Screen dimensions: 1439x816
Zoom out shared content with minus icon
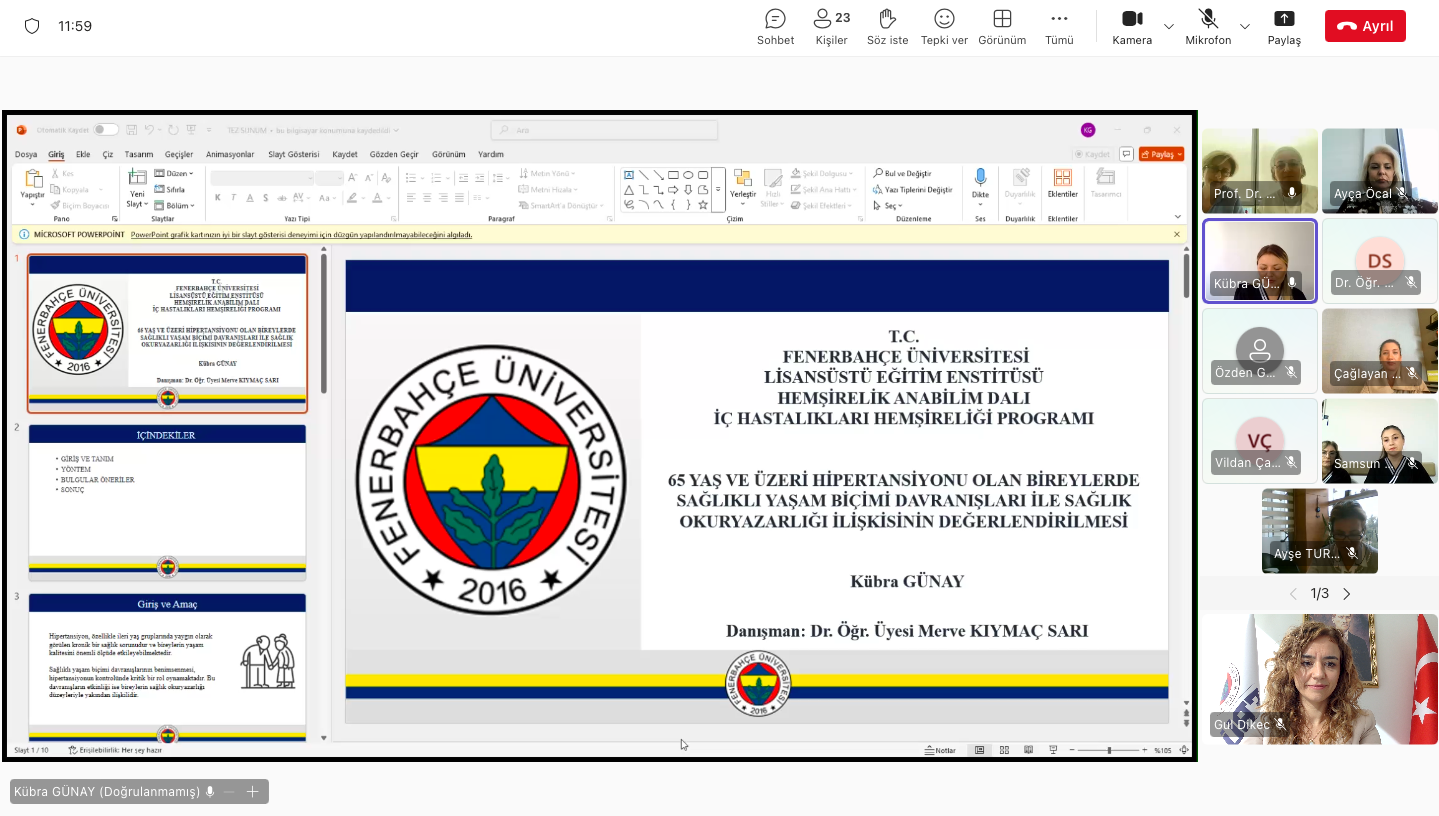coord(229,792)
